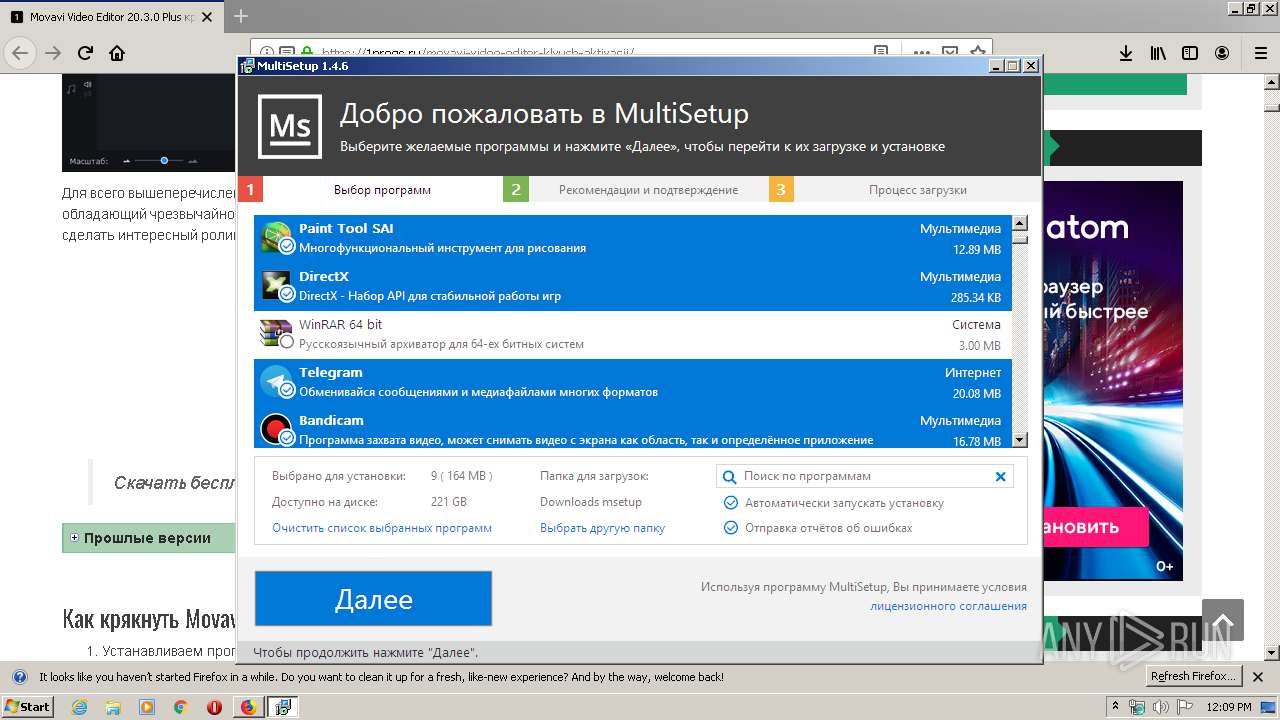Select step 1 Выбор программ tab
Screen dimensions: 1280x720
[x=370, y=190]
